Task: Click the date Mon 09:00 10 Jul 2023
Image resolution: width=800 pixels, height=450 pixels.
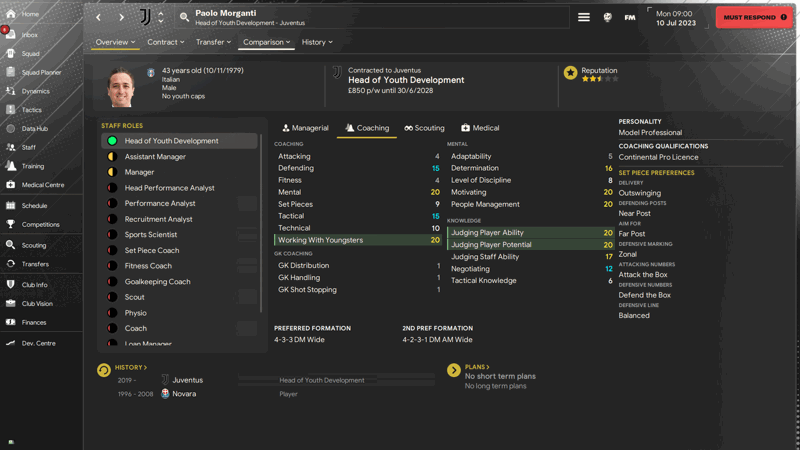Action: coord(676,18)
